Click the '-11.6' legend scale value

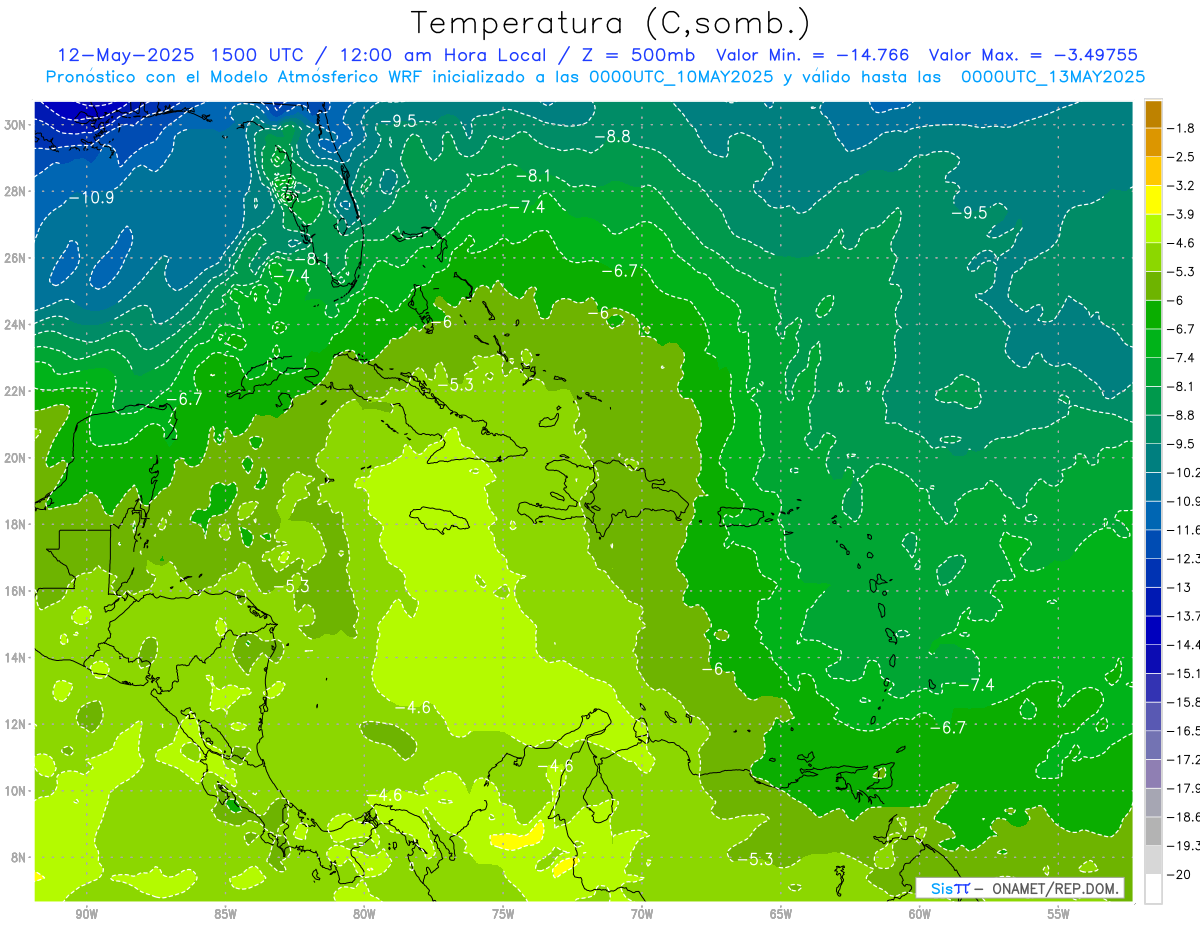[1183, 529]
